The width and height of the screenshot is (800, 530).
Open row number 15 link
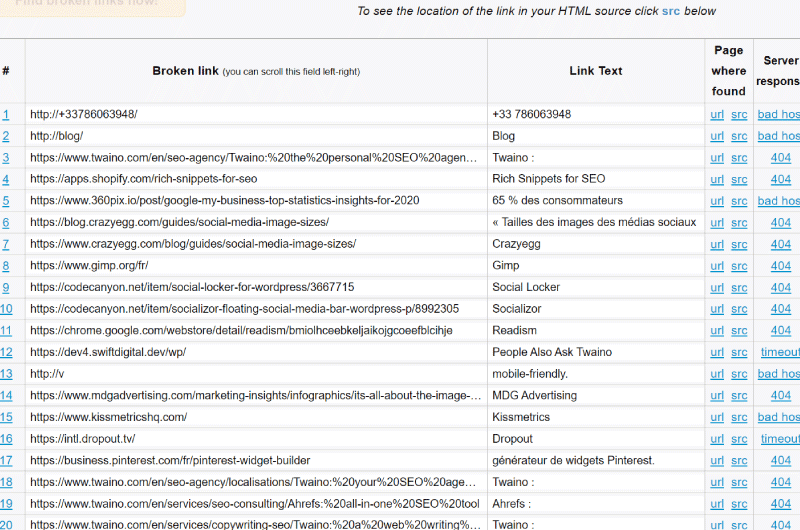click(x=6, y=417)
